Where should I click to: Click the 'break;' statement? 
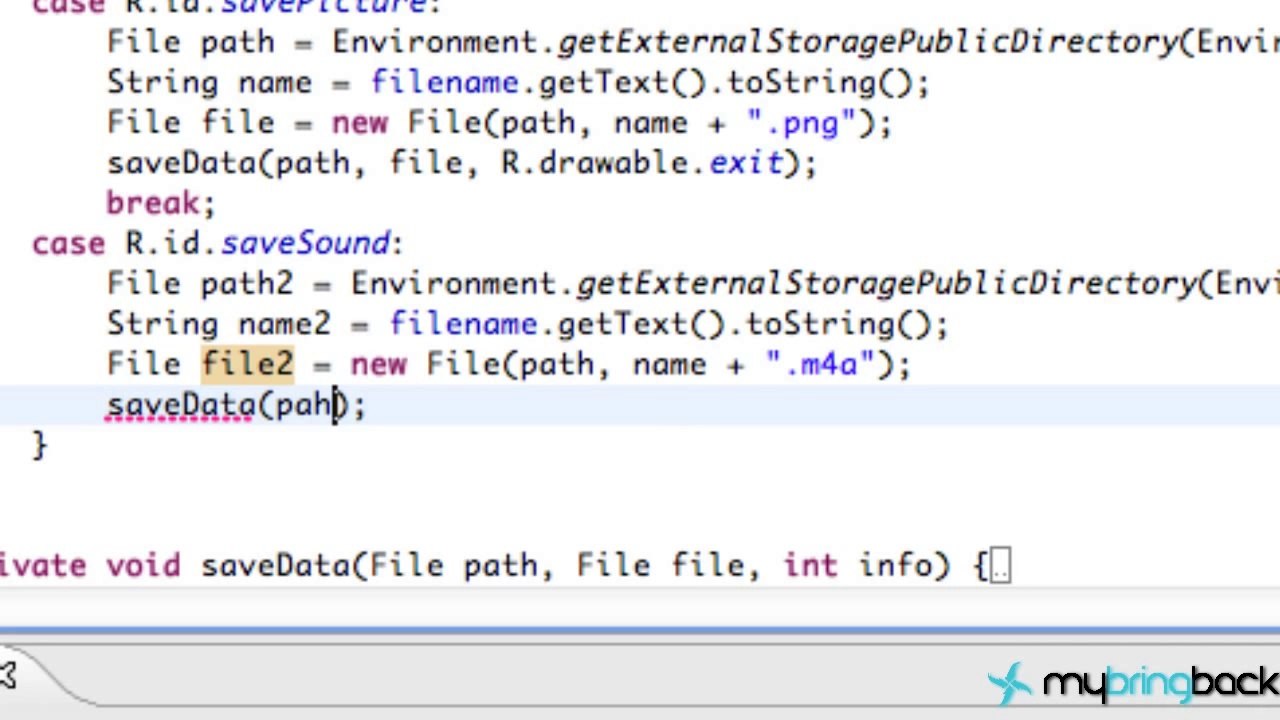click(x=161, y=203)
